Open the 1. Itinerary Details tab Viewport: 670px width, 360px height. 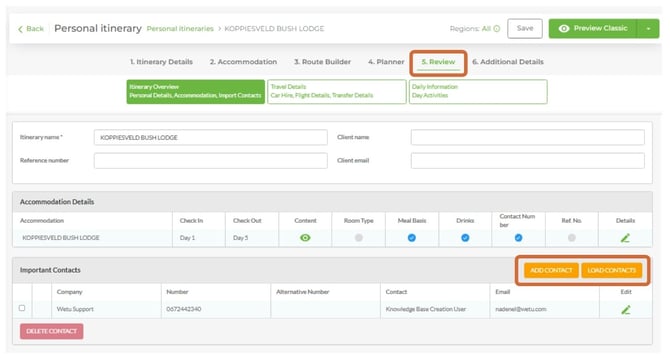point(162,62)
